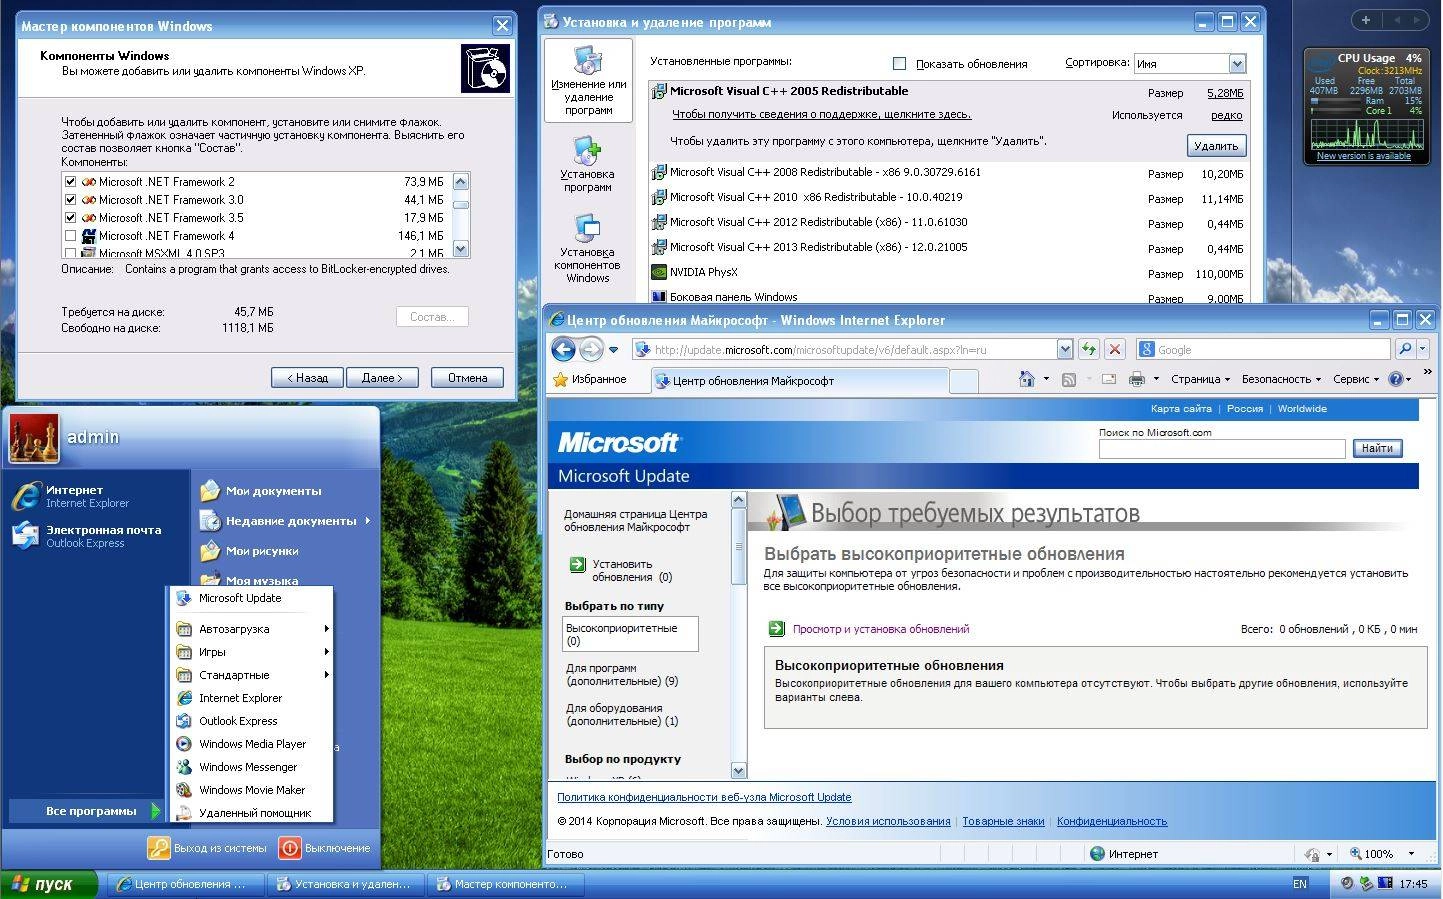This screenshot has height=899, width=1443.
Task: Open the recent pages dropdown next to forward button
Action: [x=614, y=349]
